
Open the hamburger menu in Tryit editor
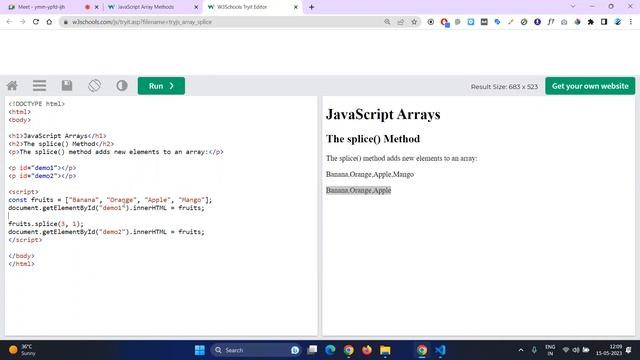(x=40, y=86)
